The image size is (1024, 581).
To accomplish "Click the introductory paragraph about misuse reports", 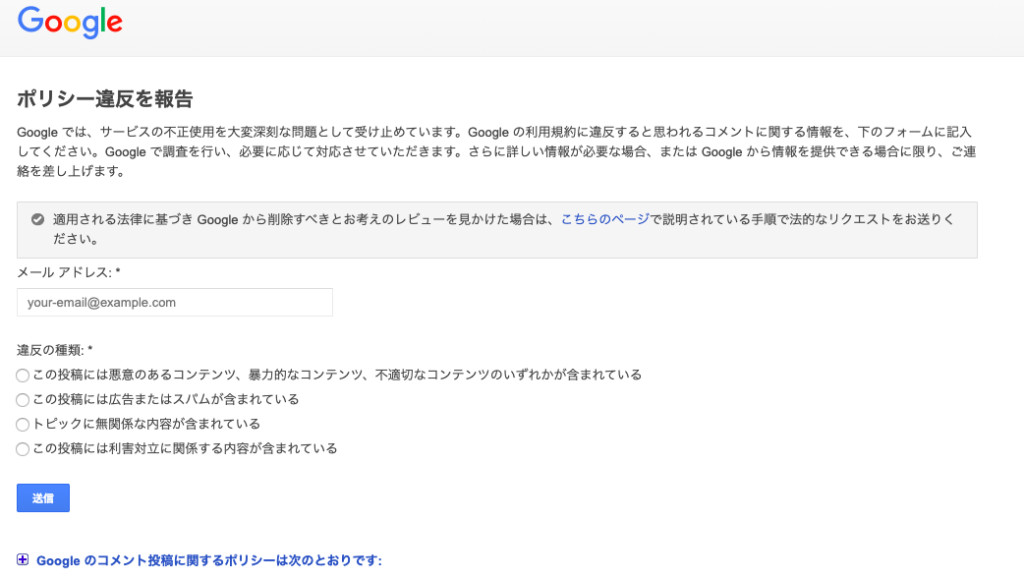I will [496, 151].
